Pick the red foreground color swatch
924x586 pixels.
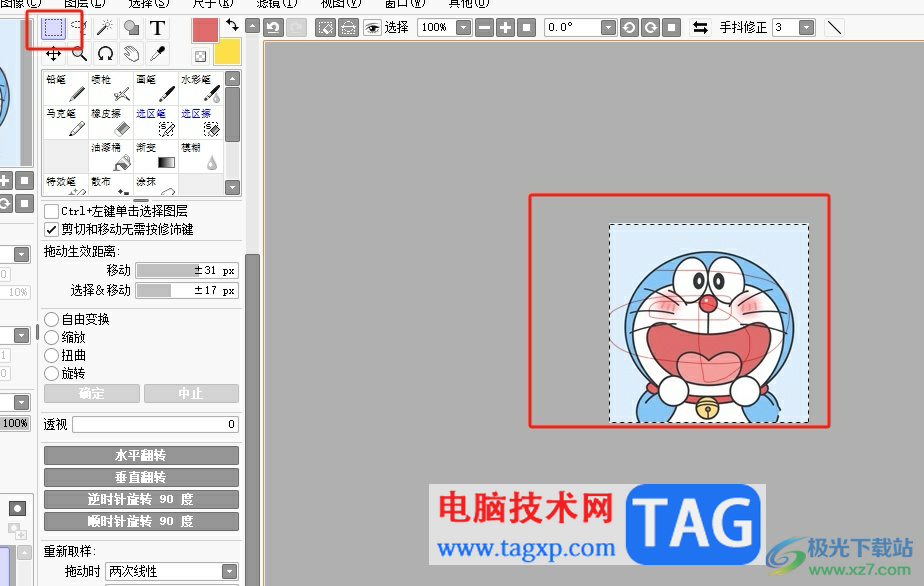pyautogui.click(x=205, y=30)
